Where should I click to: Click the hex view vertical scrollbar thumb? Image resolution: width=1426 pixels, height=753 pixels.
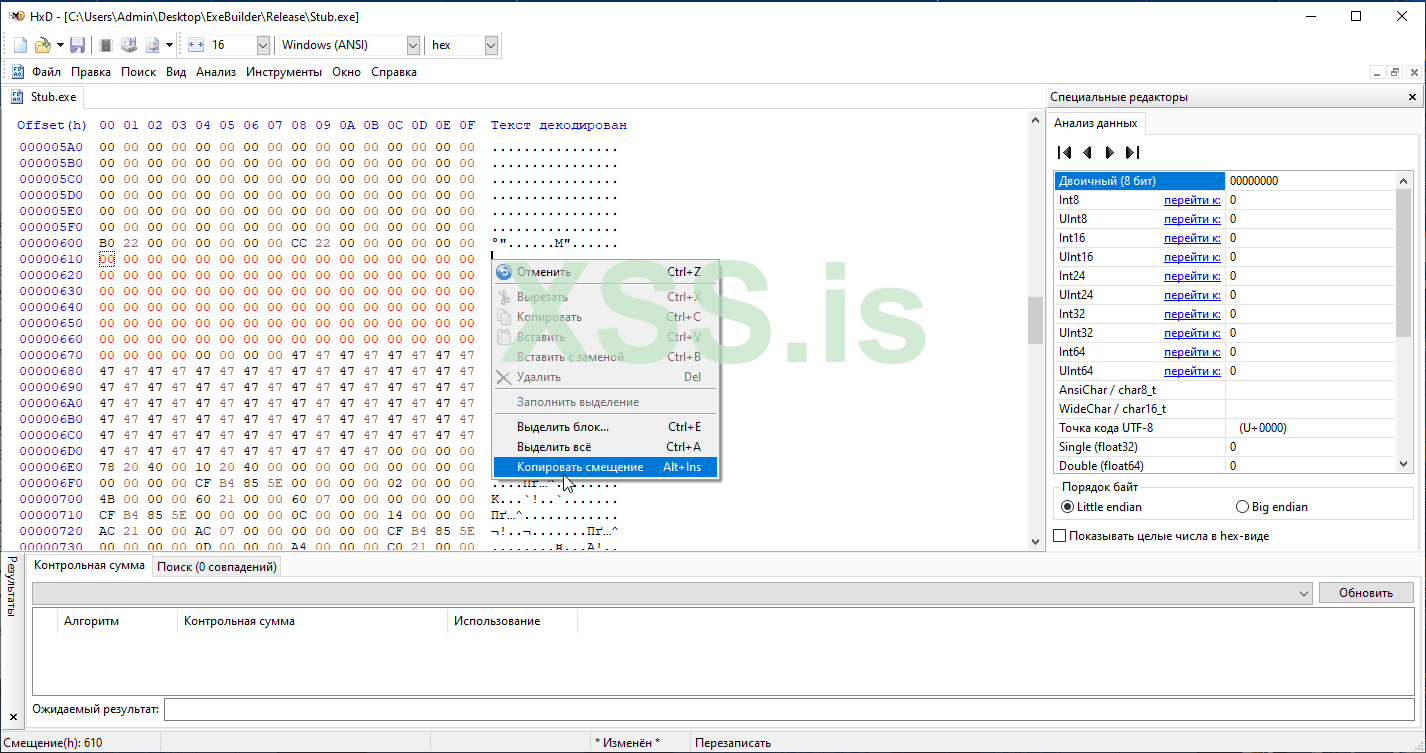[1036, 320]
